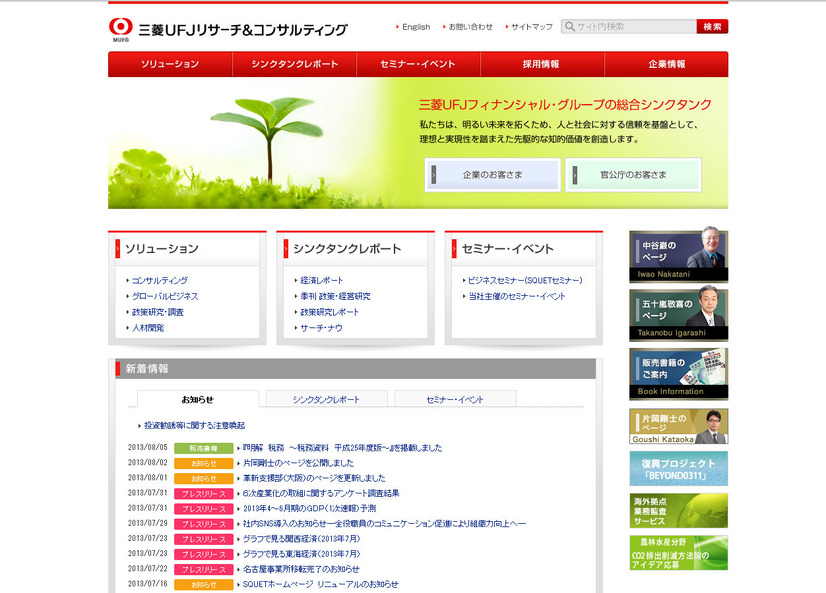The height and width of the screenshot is (593, 826).
Task: Open the 片岡剛士のページを公開しました news link
Action: tap(298, 463)
